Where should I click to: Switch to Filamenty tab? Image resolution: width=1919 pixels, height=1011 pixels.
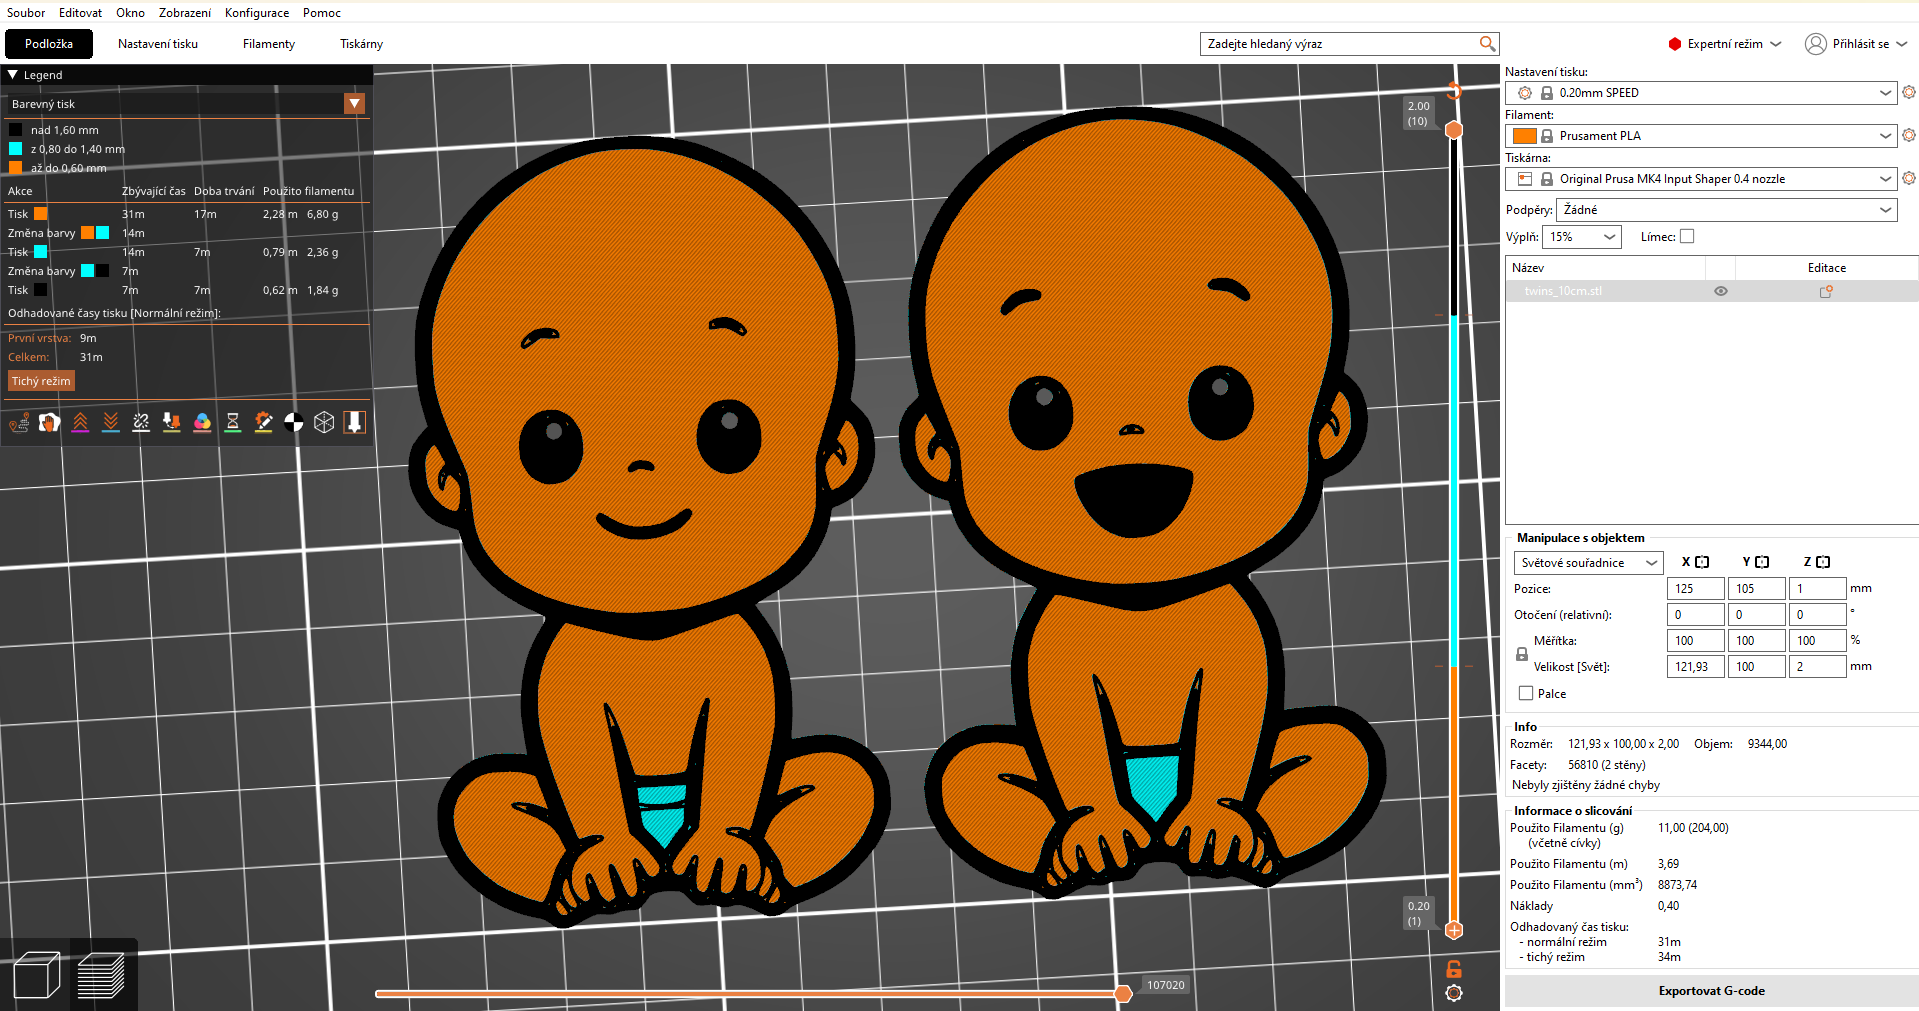click(269, 44)
